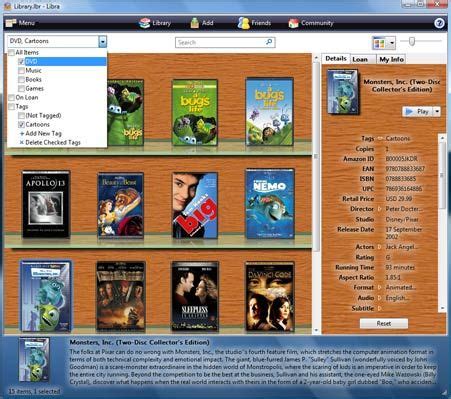451x399 pixels.
Task: Click the Cartoons tag value in Details
Action: coord(398,138)
